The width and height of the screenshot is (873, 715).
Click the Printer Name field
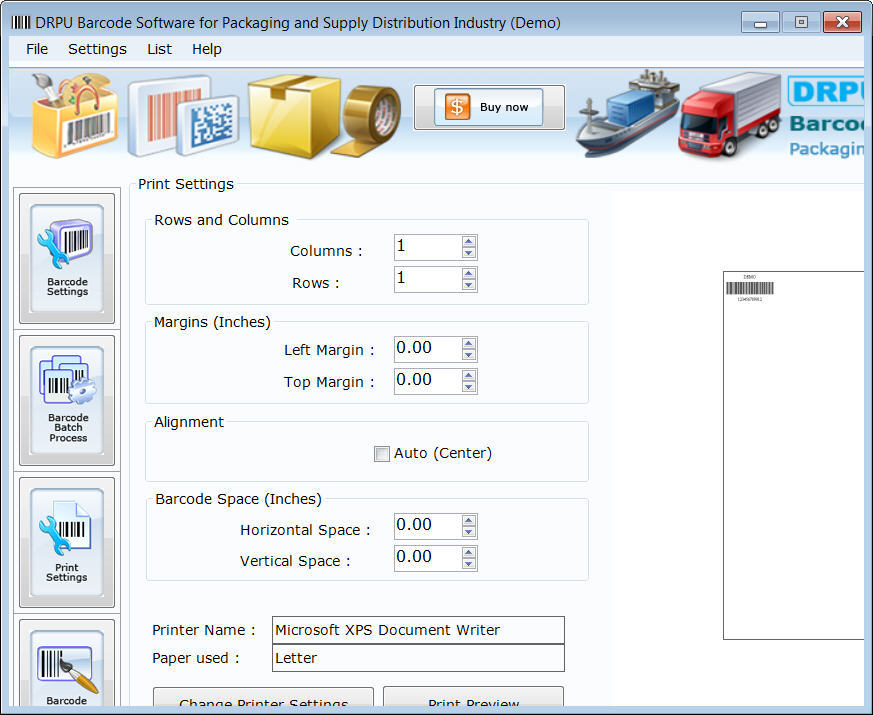pyautogui.click(x=418, y=630)
